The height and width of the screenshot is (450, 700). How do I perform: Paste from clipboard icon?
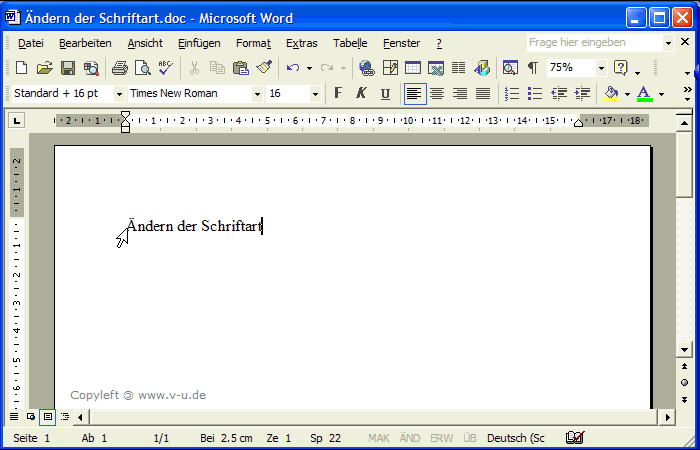(x=241, y=68)
